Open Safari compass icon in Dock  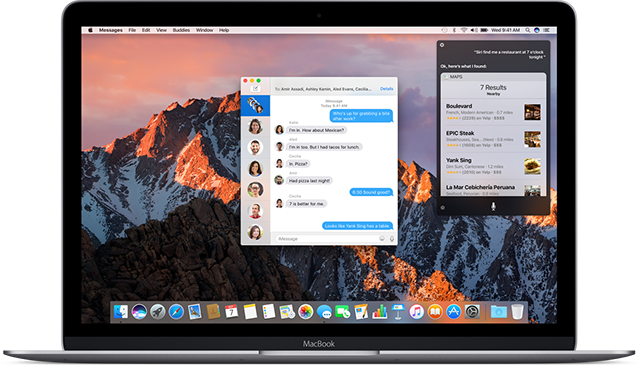(x=176, y=312)
